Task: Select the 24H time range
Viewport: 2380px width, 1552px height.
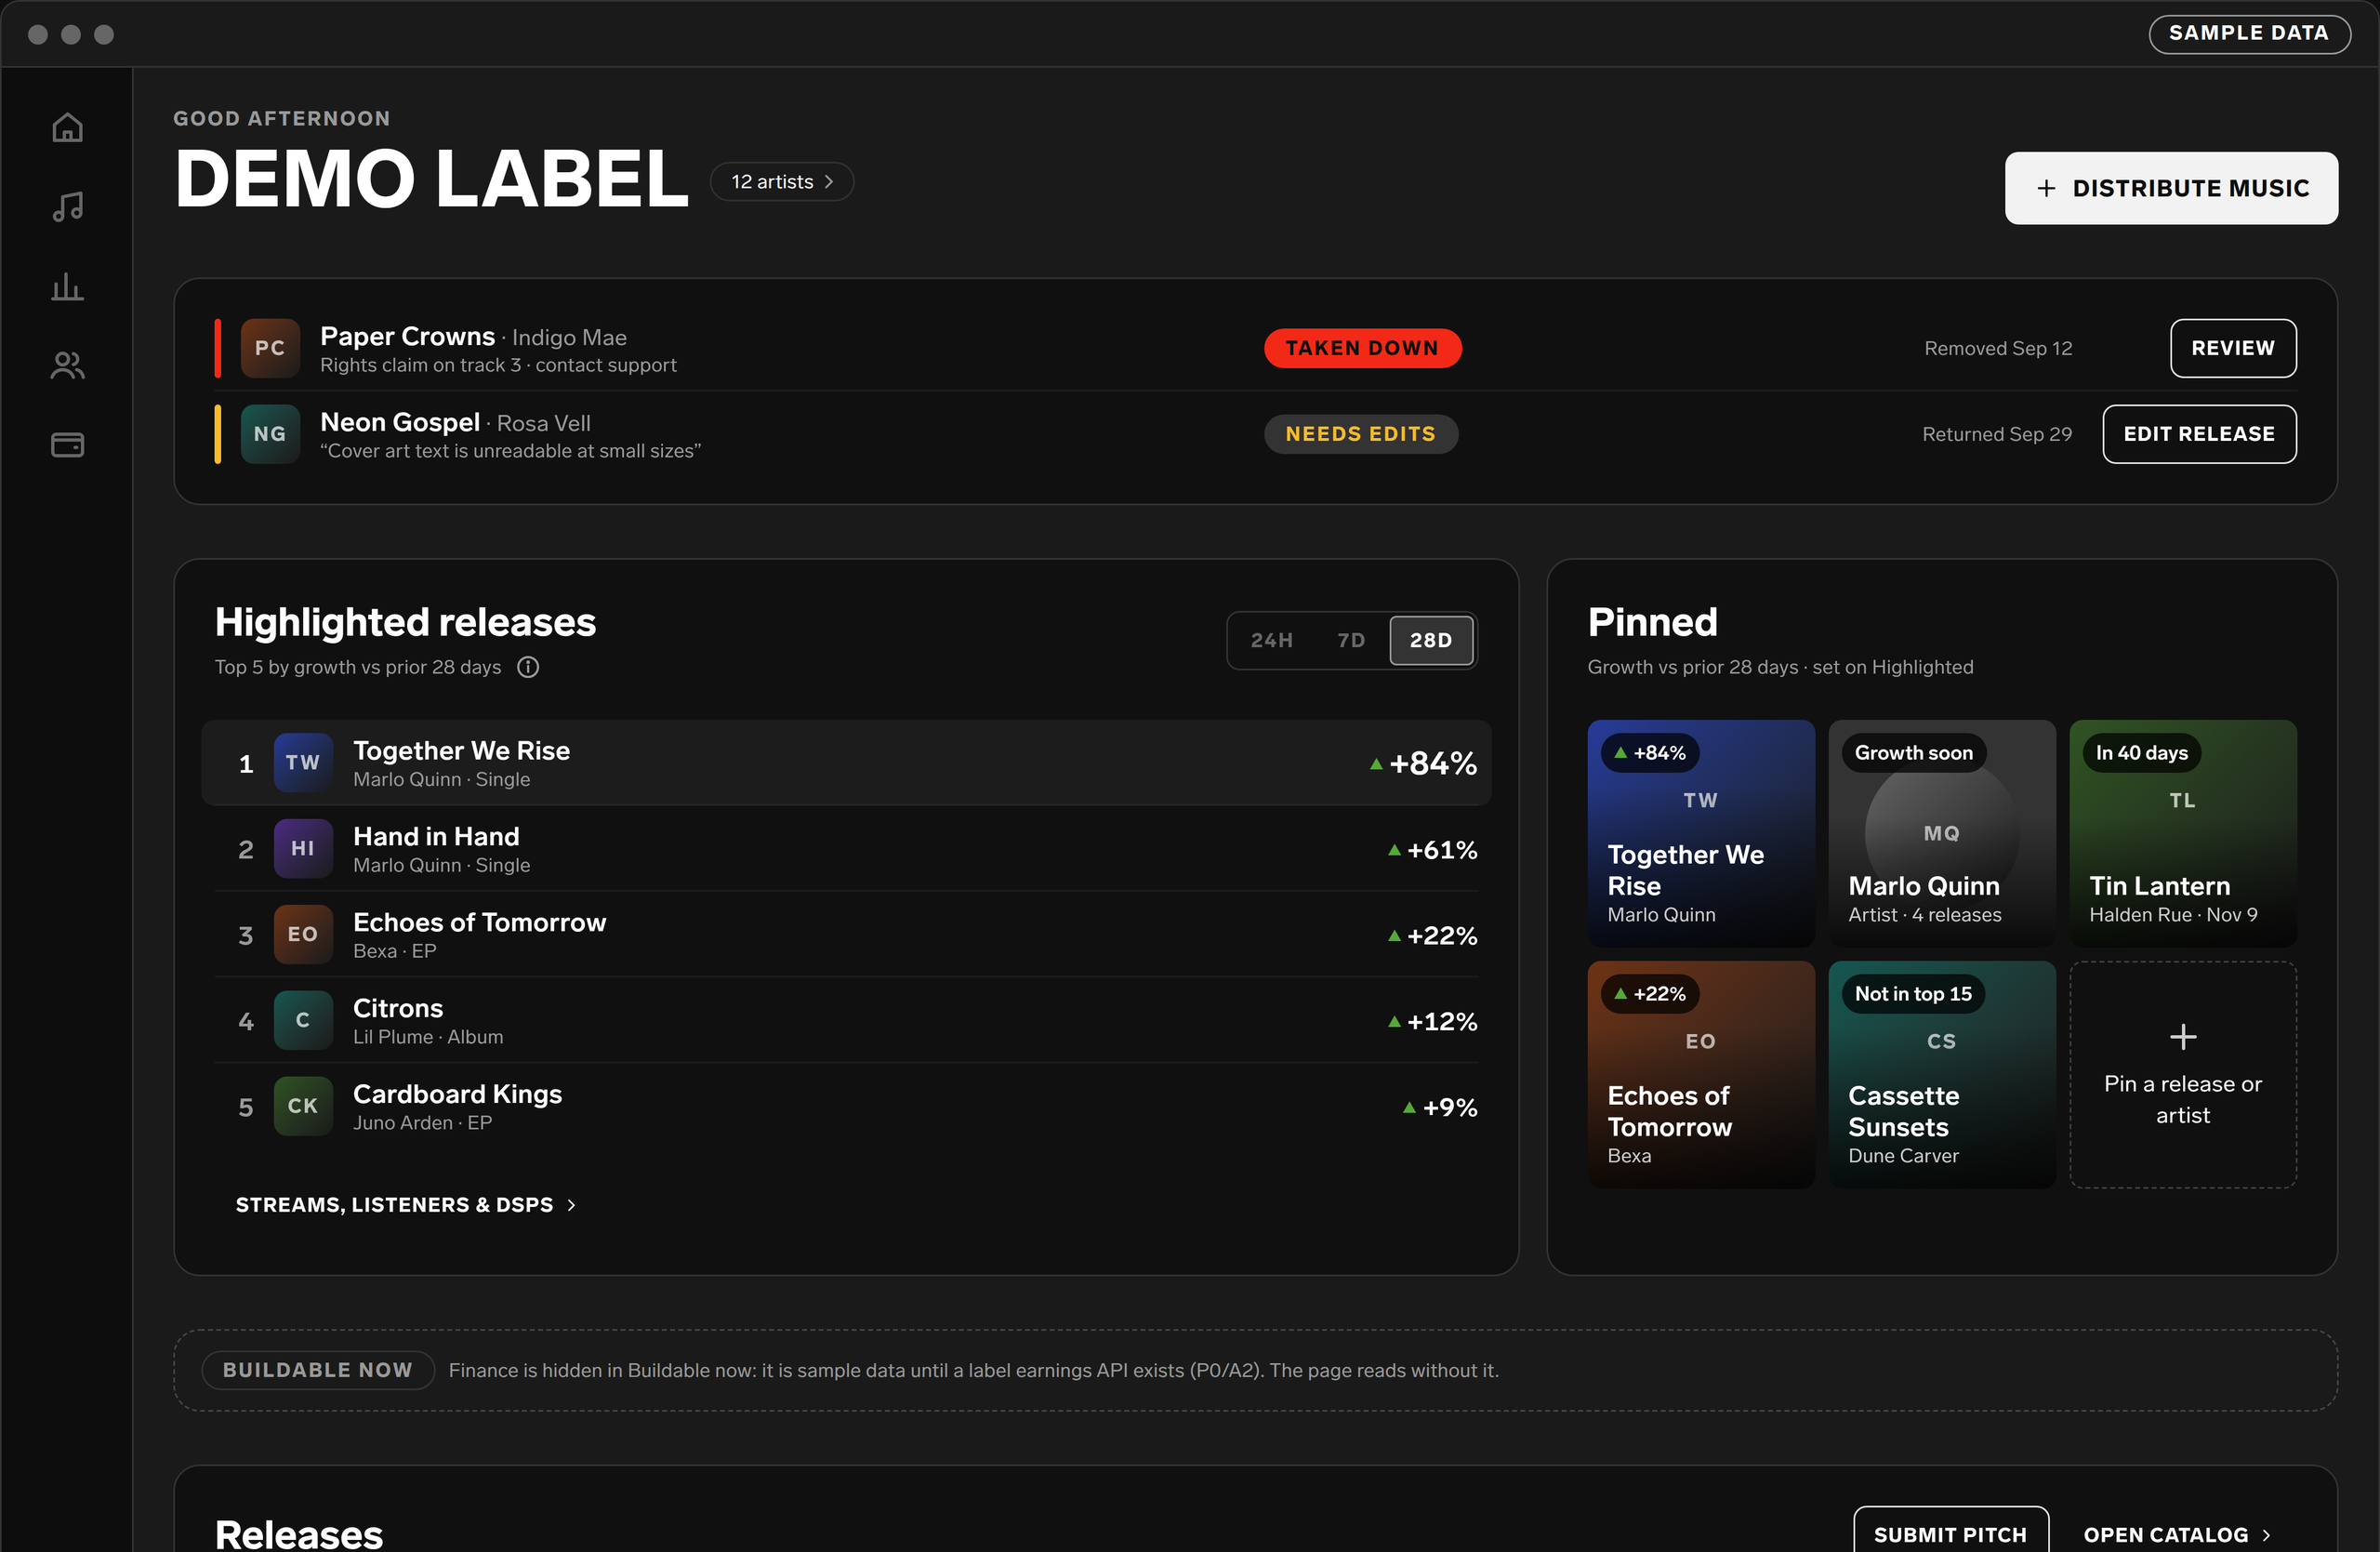Action: click(x=1271, y=640)
